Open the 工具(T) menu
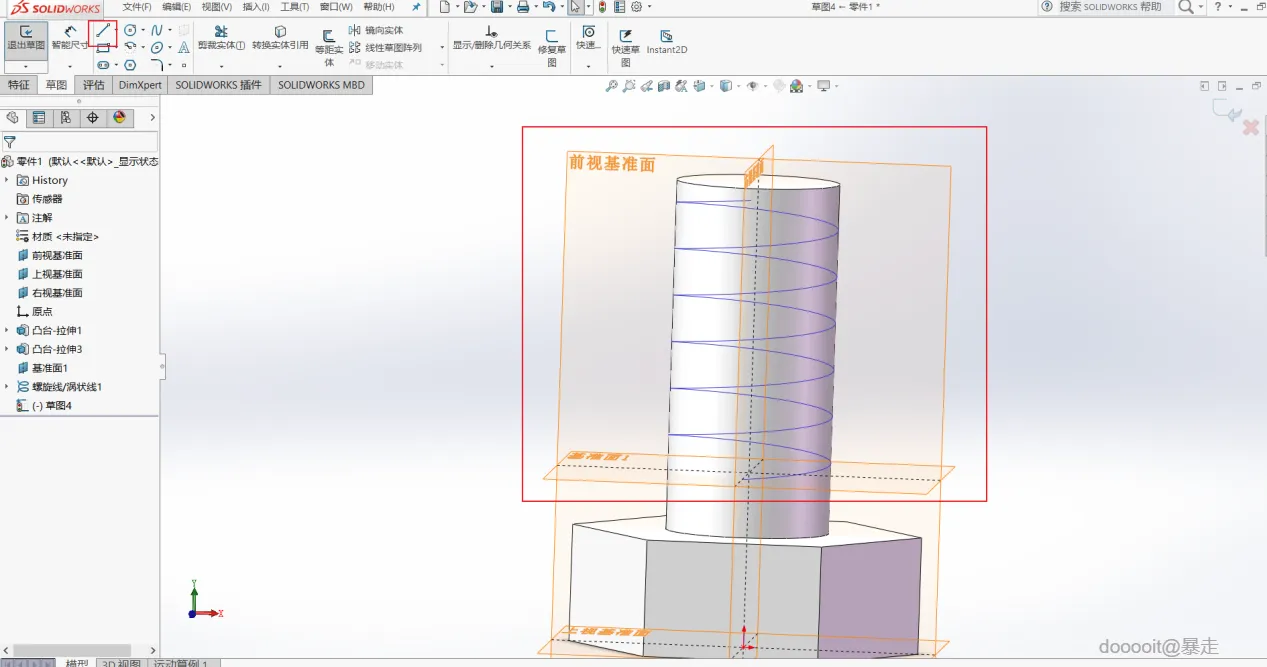This screenshot has width=1267, height=667. click(x=294, y=7)
